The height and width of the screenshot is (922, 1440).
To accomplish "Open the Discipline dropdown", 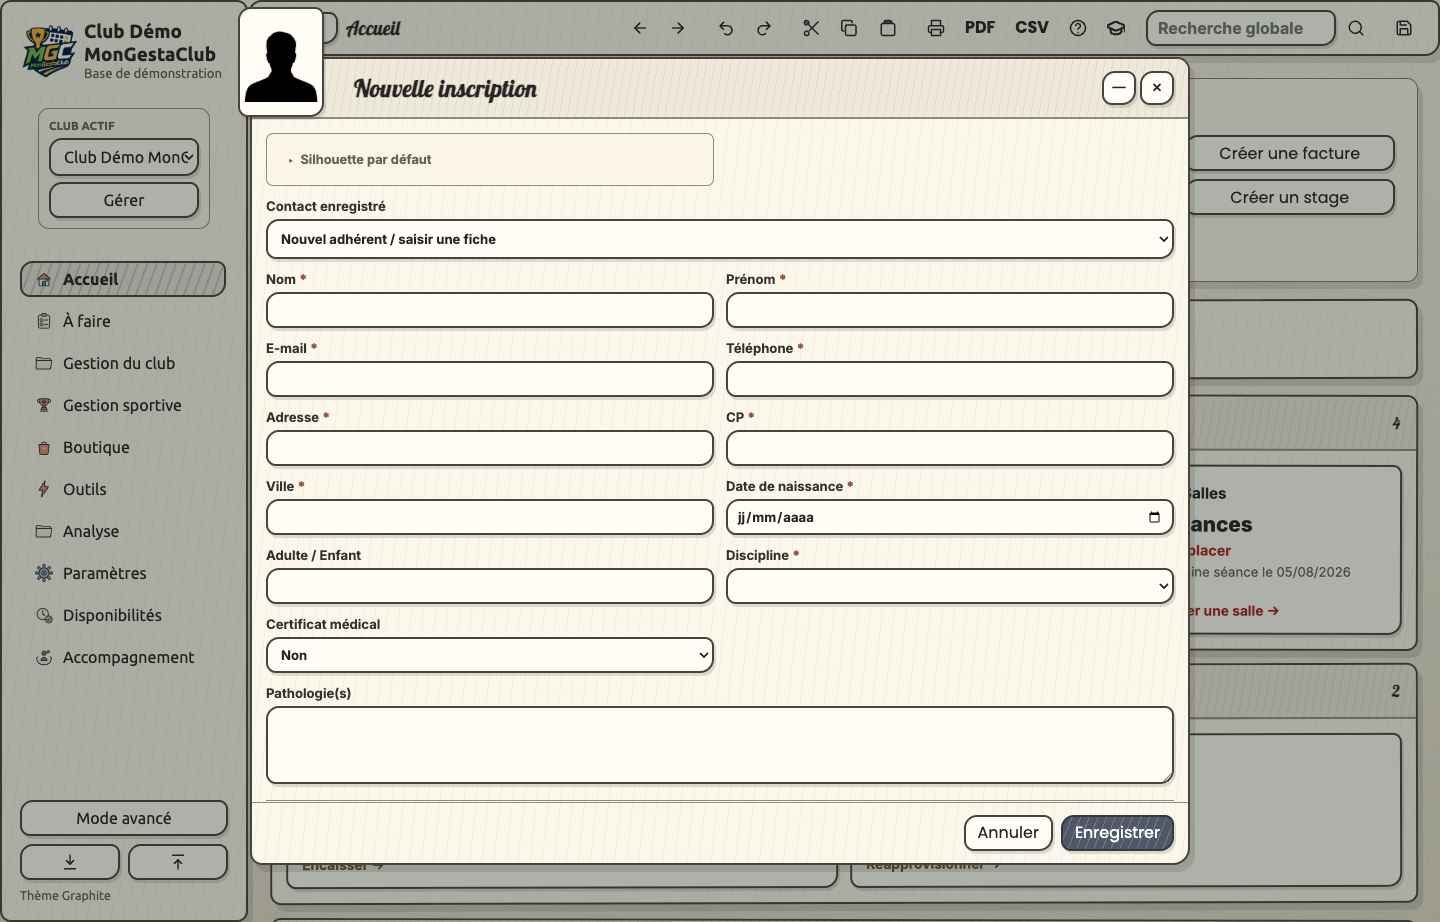I will 949,586.
